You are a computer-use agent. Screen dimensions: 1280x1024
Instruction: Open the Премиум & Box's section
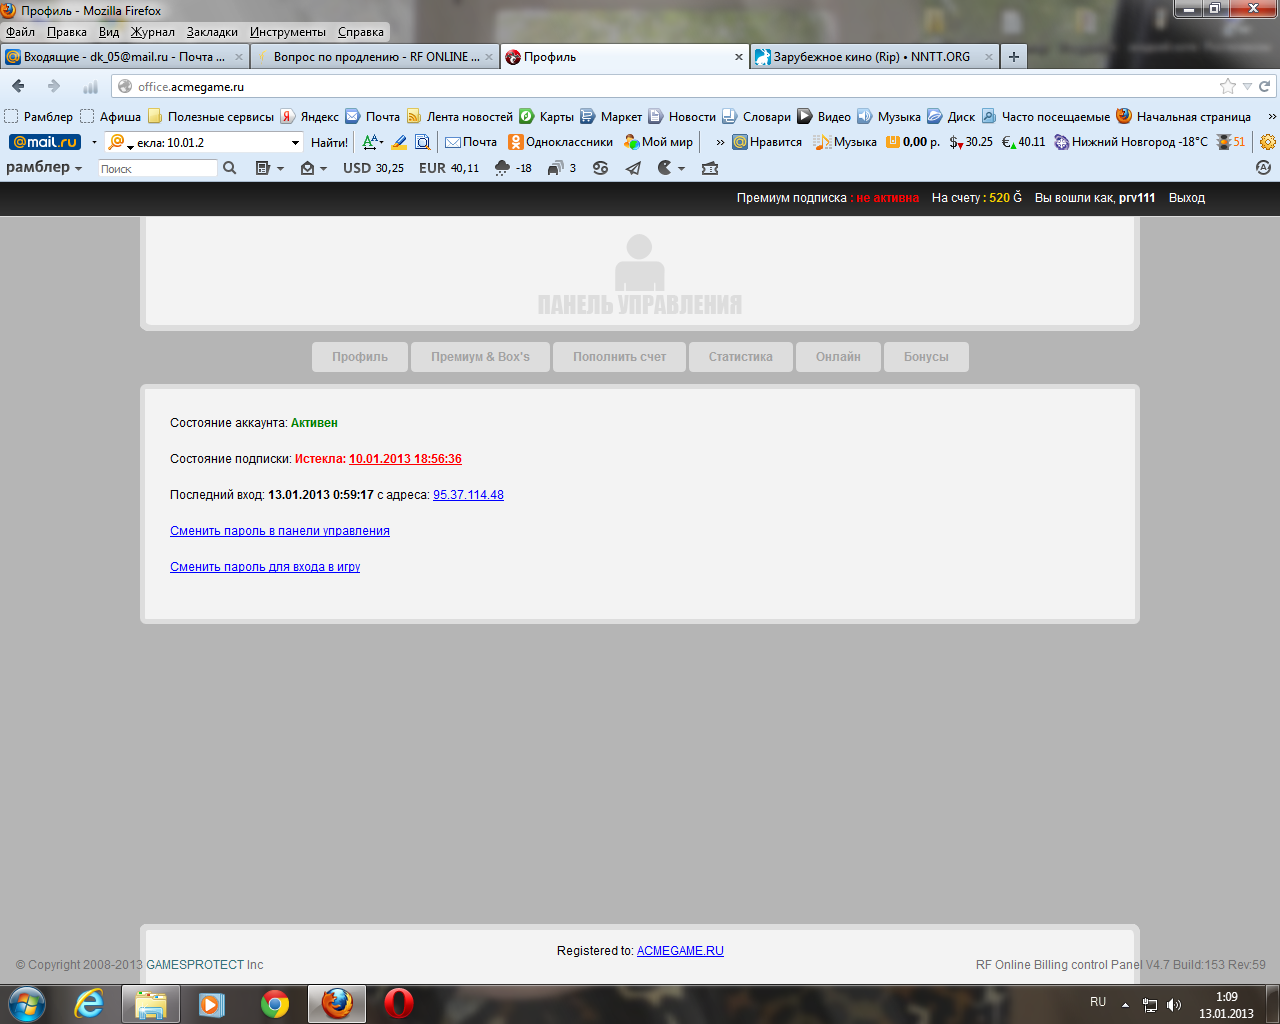tap(480, 357)
